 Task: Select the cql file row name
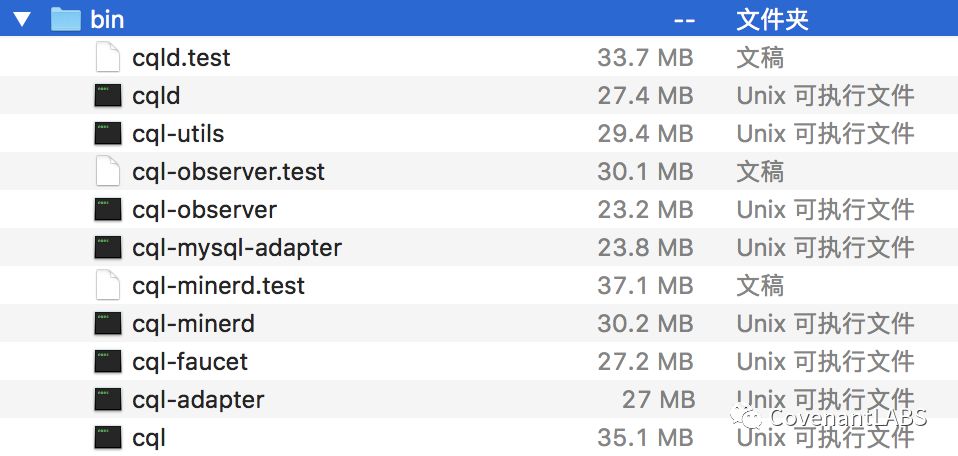tap(148, 438)
